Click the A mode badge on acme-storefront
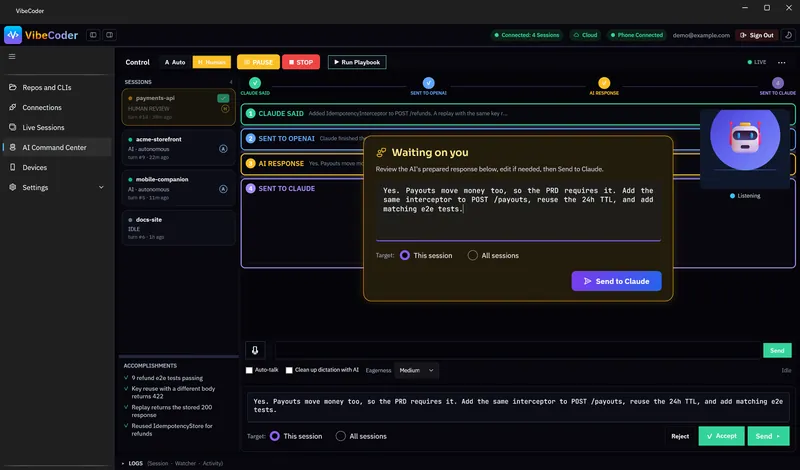The image size is (800, 470). click(223, 149)
